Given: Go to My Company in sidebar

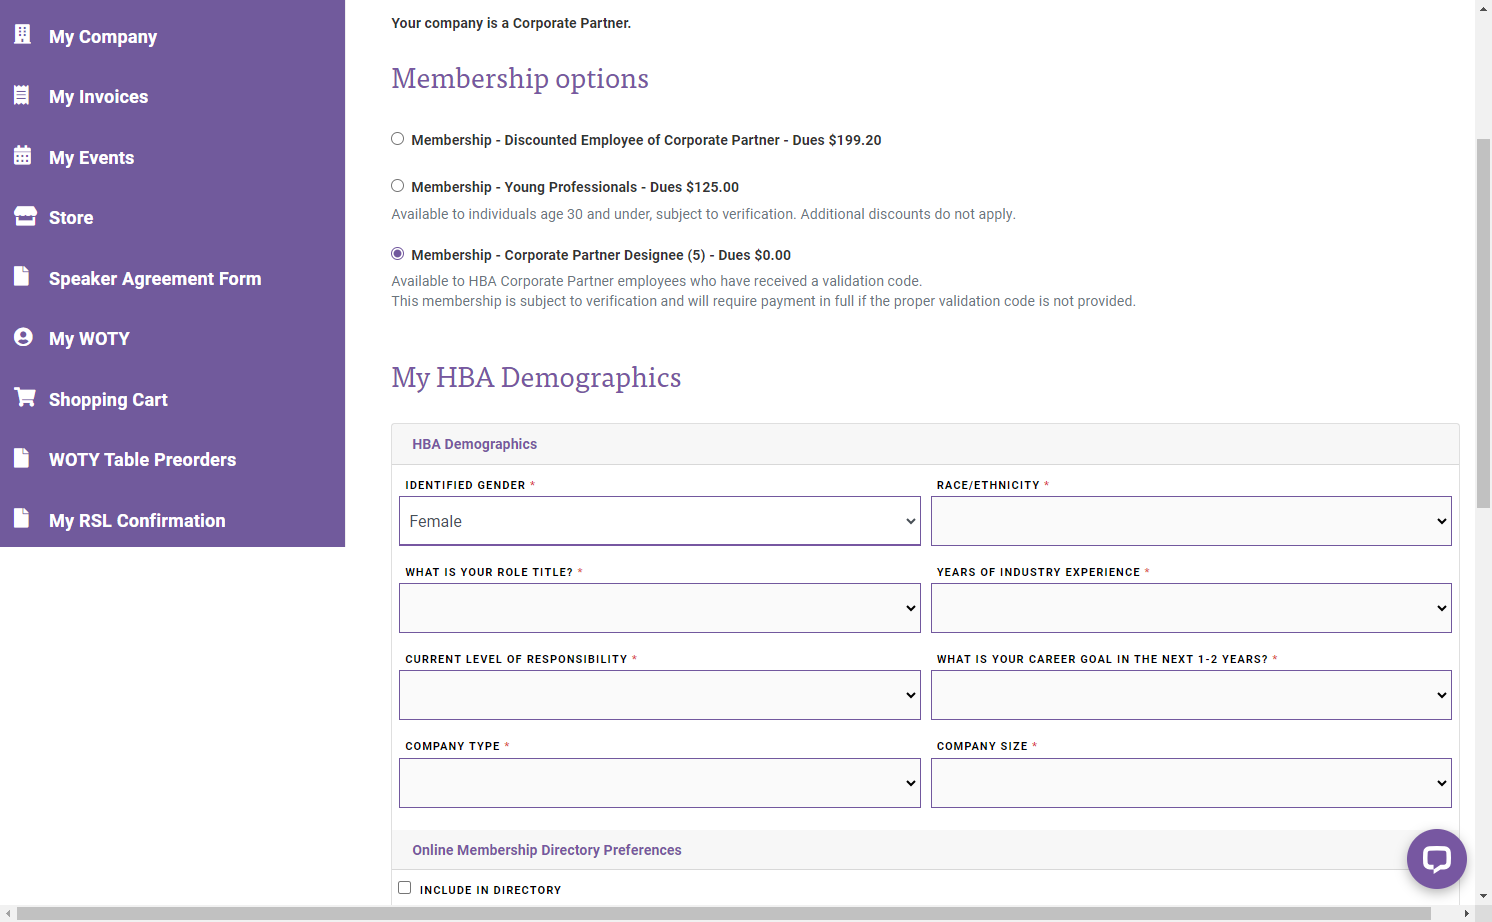Looking at the screenshot, I should [103, 37].
